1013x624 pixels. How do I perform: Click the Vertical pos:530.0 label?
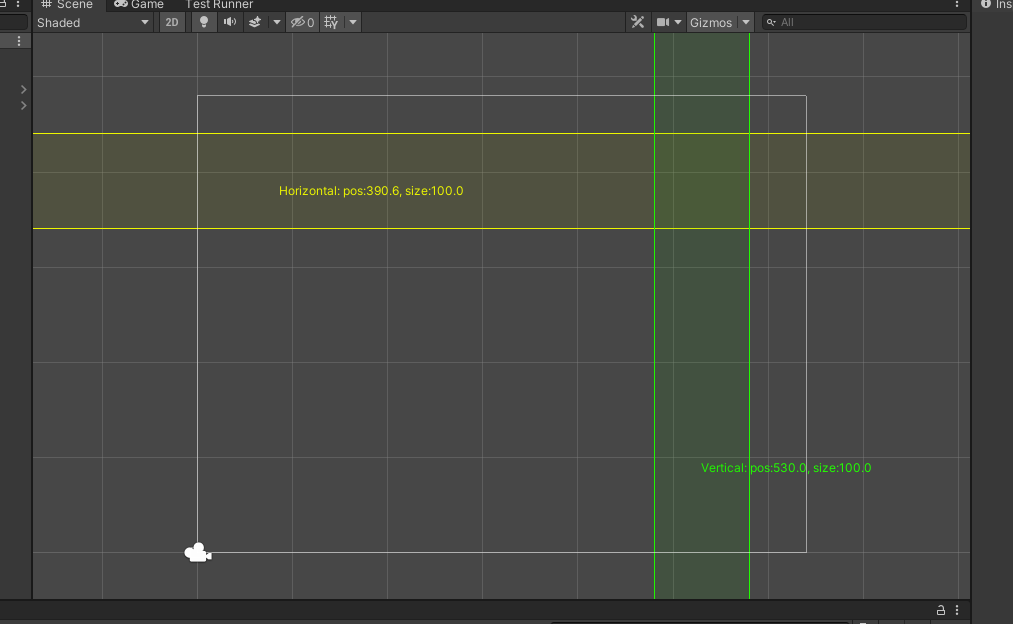pos(786,468)
